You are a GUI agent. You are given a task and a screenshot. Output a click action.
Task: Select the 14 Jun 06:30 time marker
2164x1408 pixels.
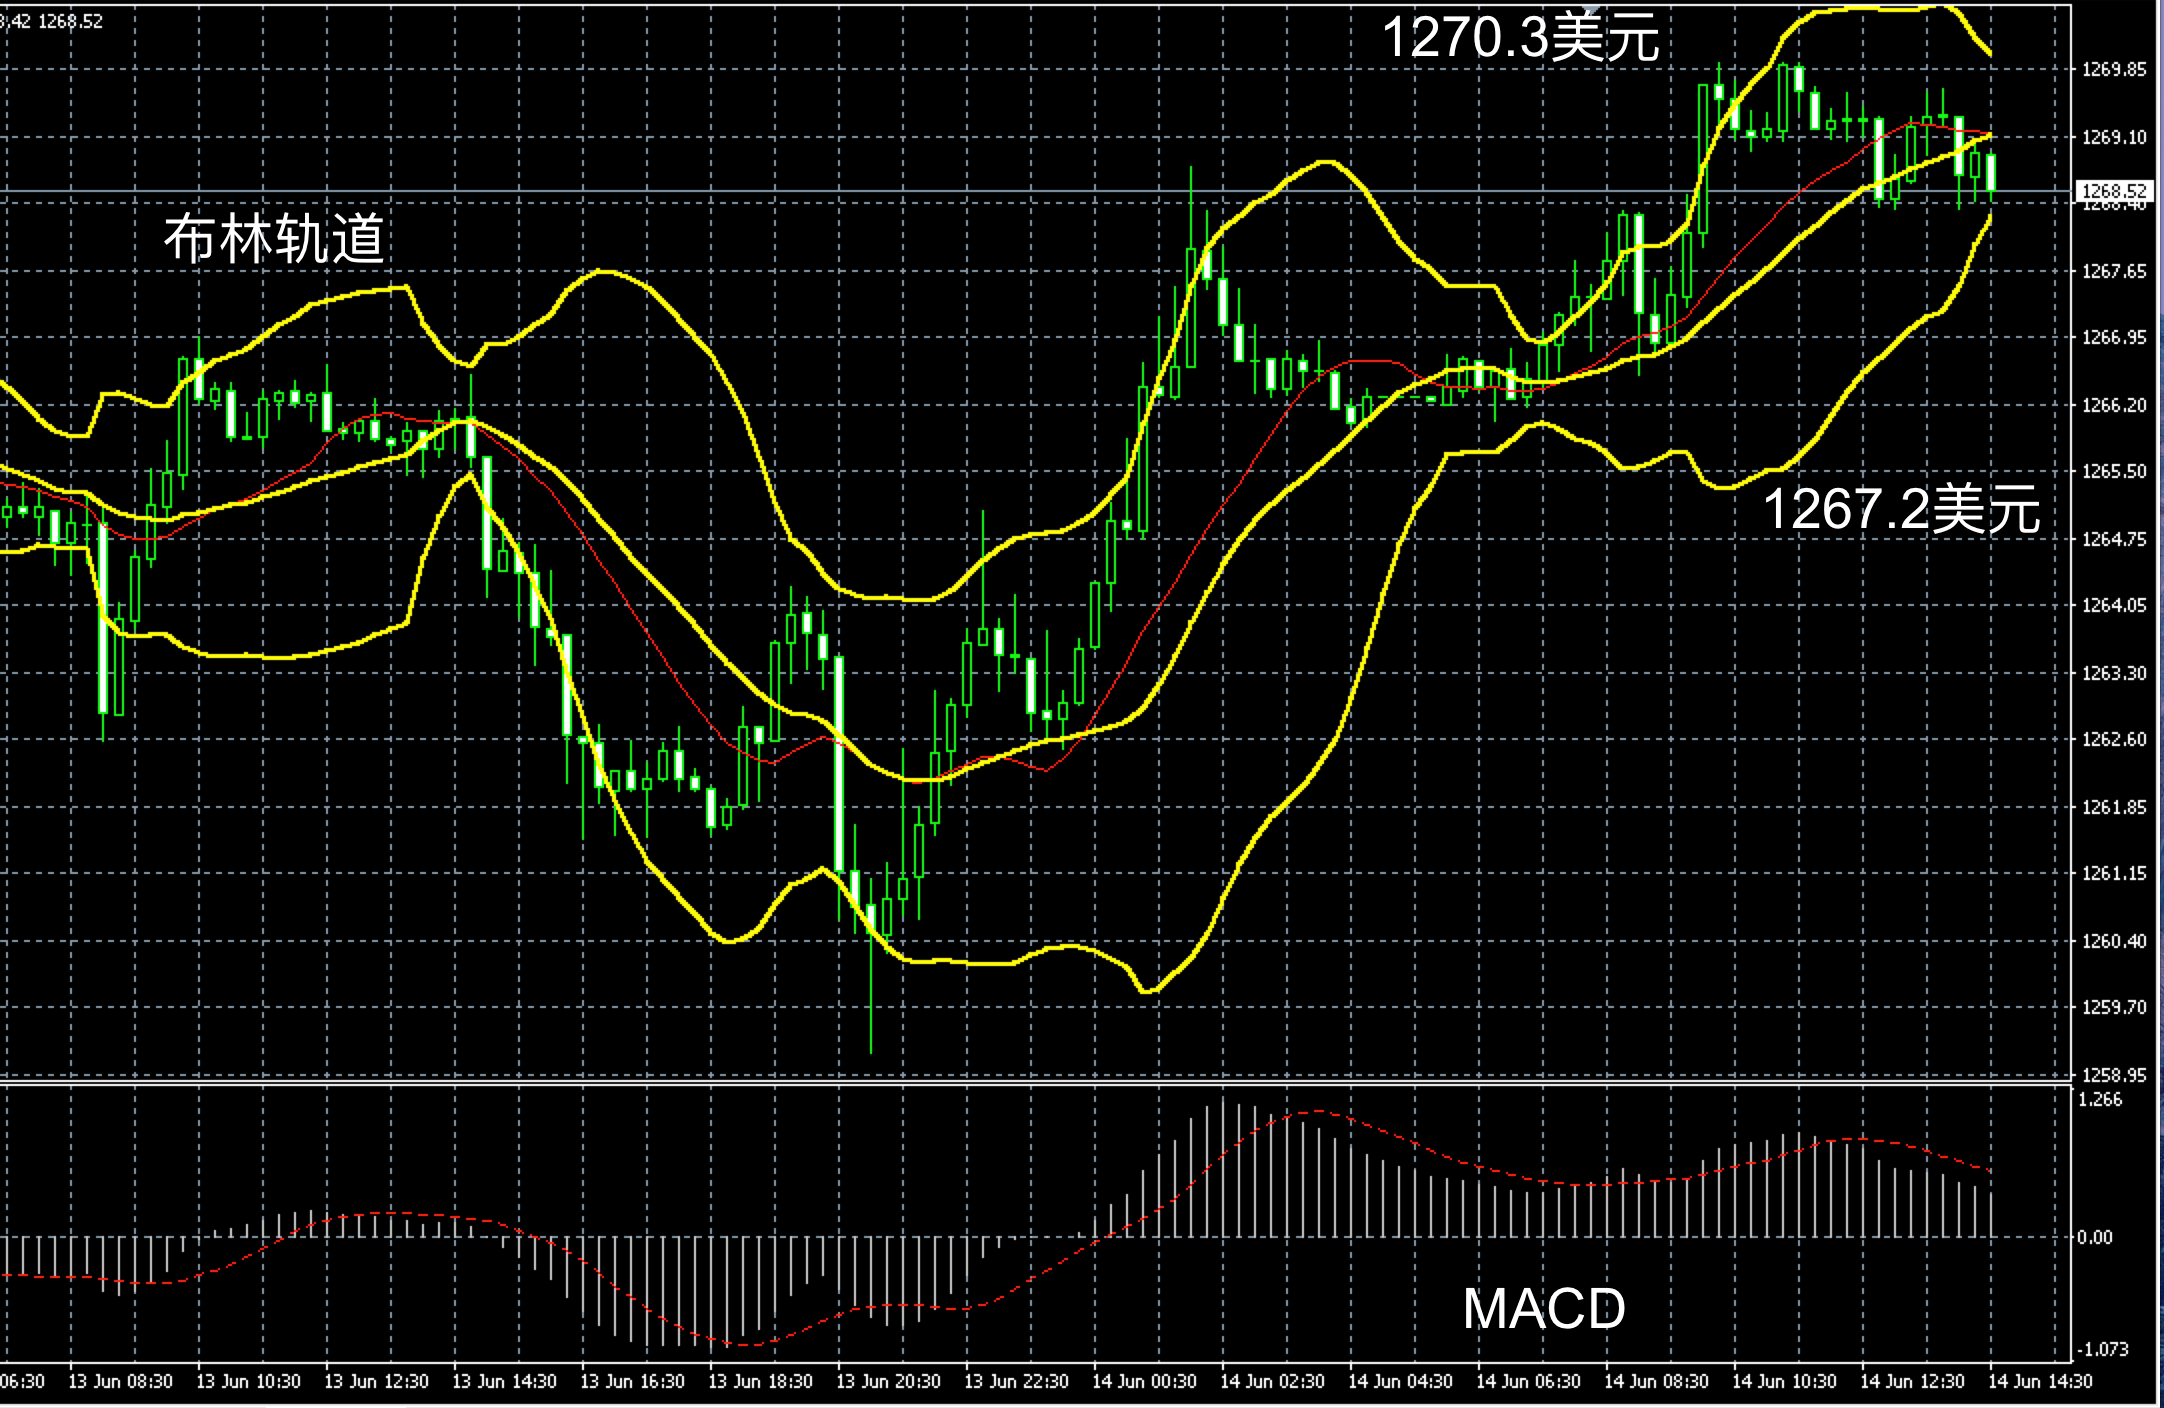[x=1528, y=1381]
